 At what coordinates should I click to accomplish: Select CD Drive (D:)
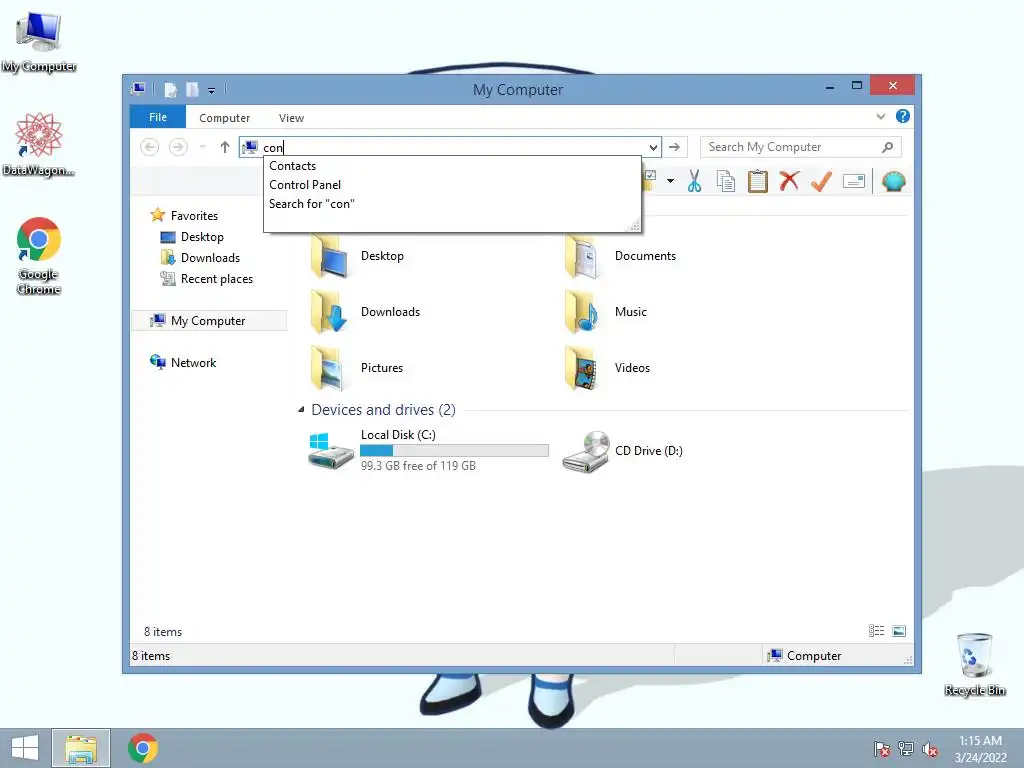click(x=623, y=451)
